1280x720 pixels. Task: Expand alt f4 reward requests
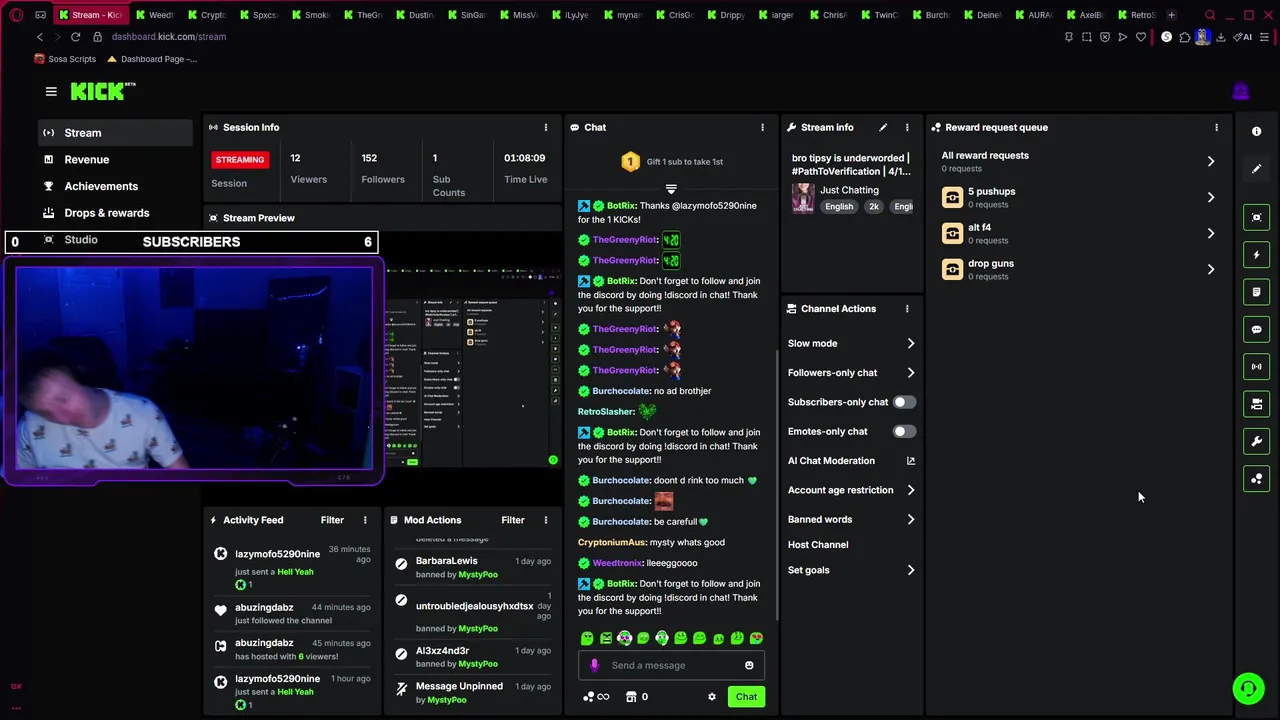[1079, 233]
